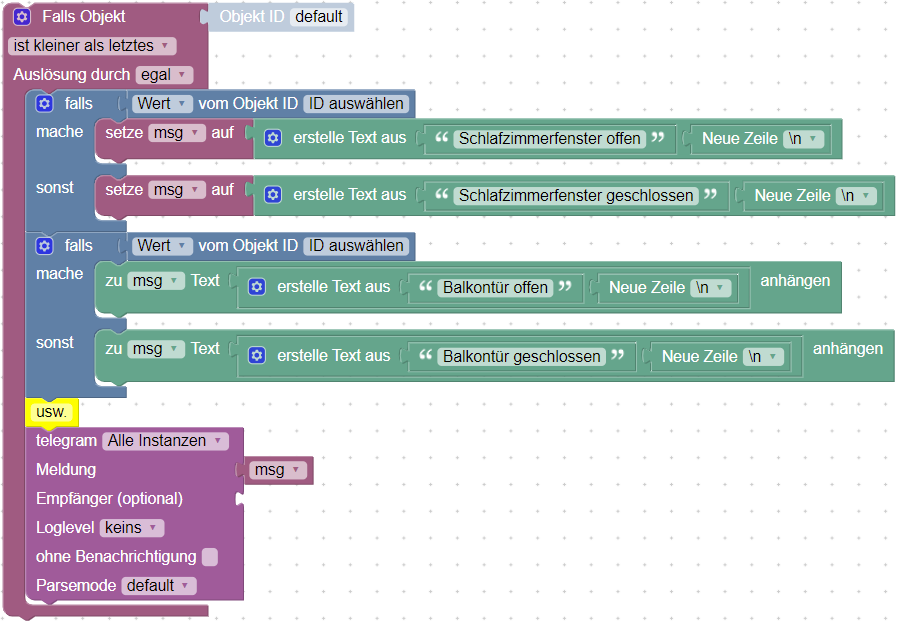This screenshot has width=900, height=626.
Task: Toggle the ohne Benachrichtigung checkbox
Action: (210, 557)
